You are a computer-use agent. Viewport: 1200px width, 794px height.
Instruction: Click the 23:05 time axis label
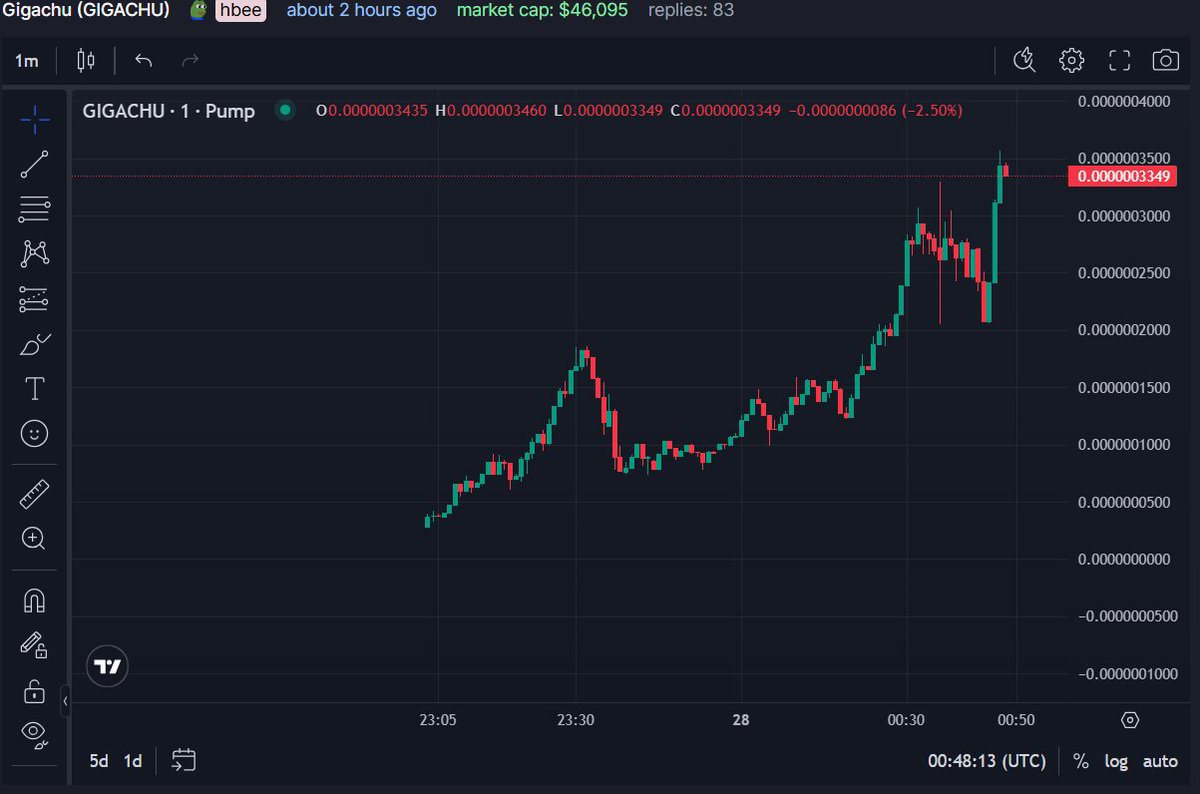pos(438,720)
